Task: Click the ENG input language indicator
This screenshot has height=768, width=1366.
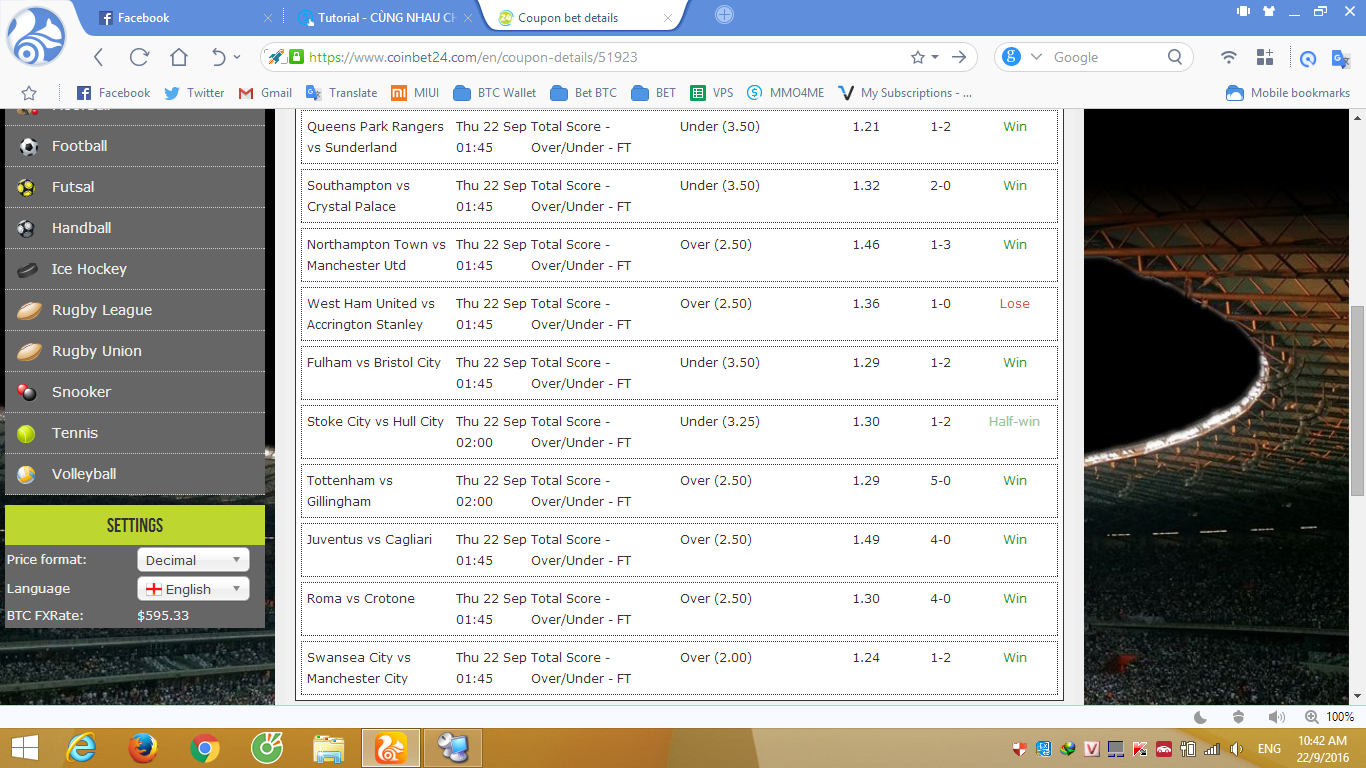Action: (x=1269, y=749)
